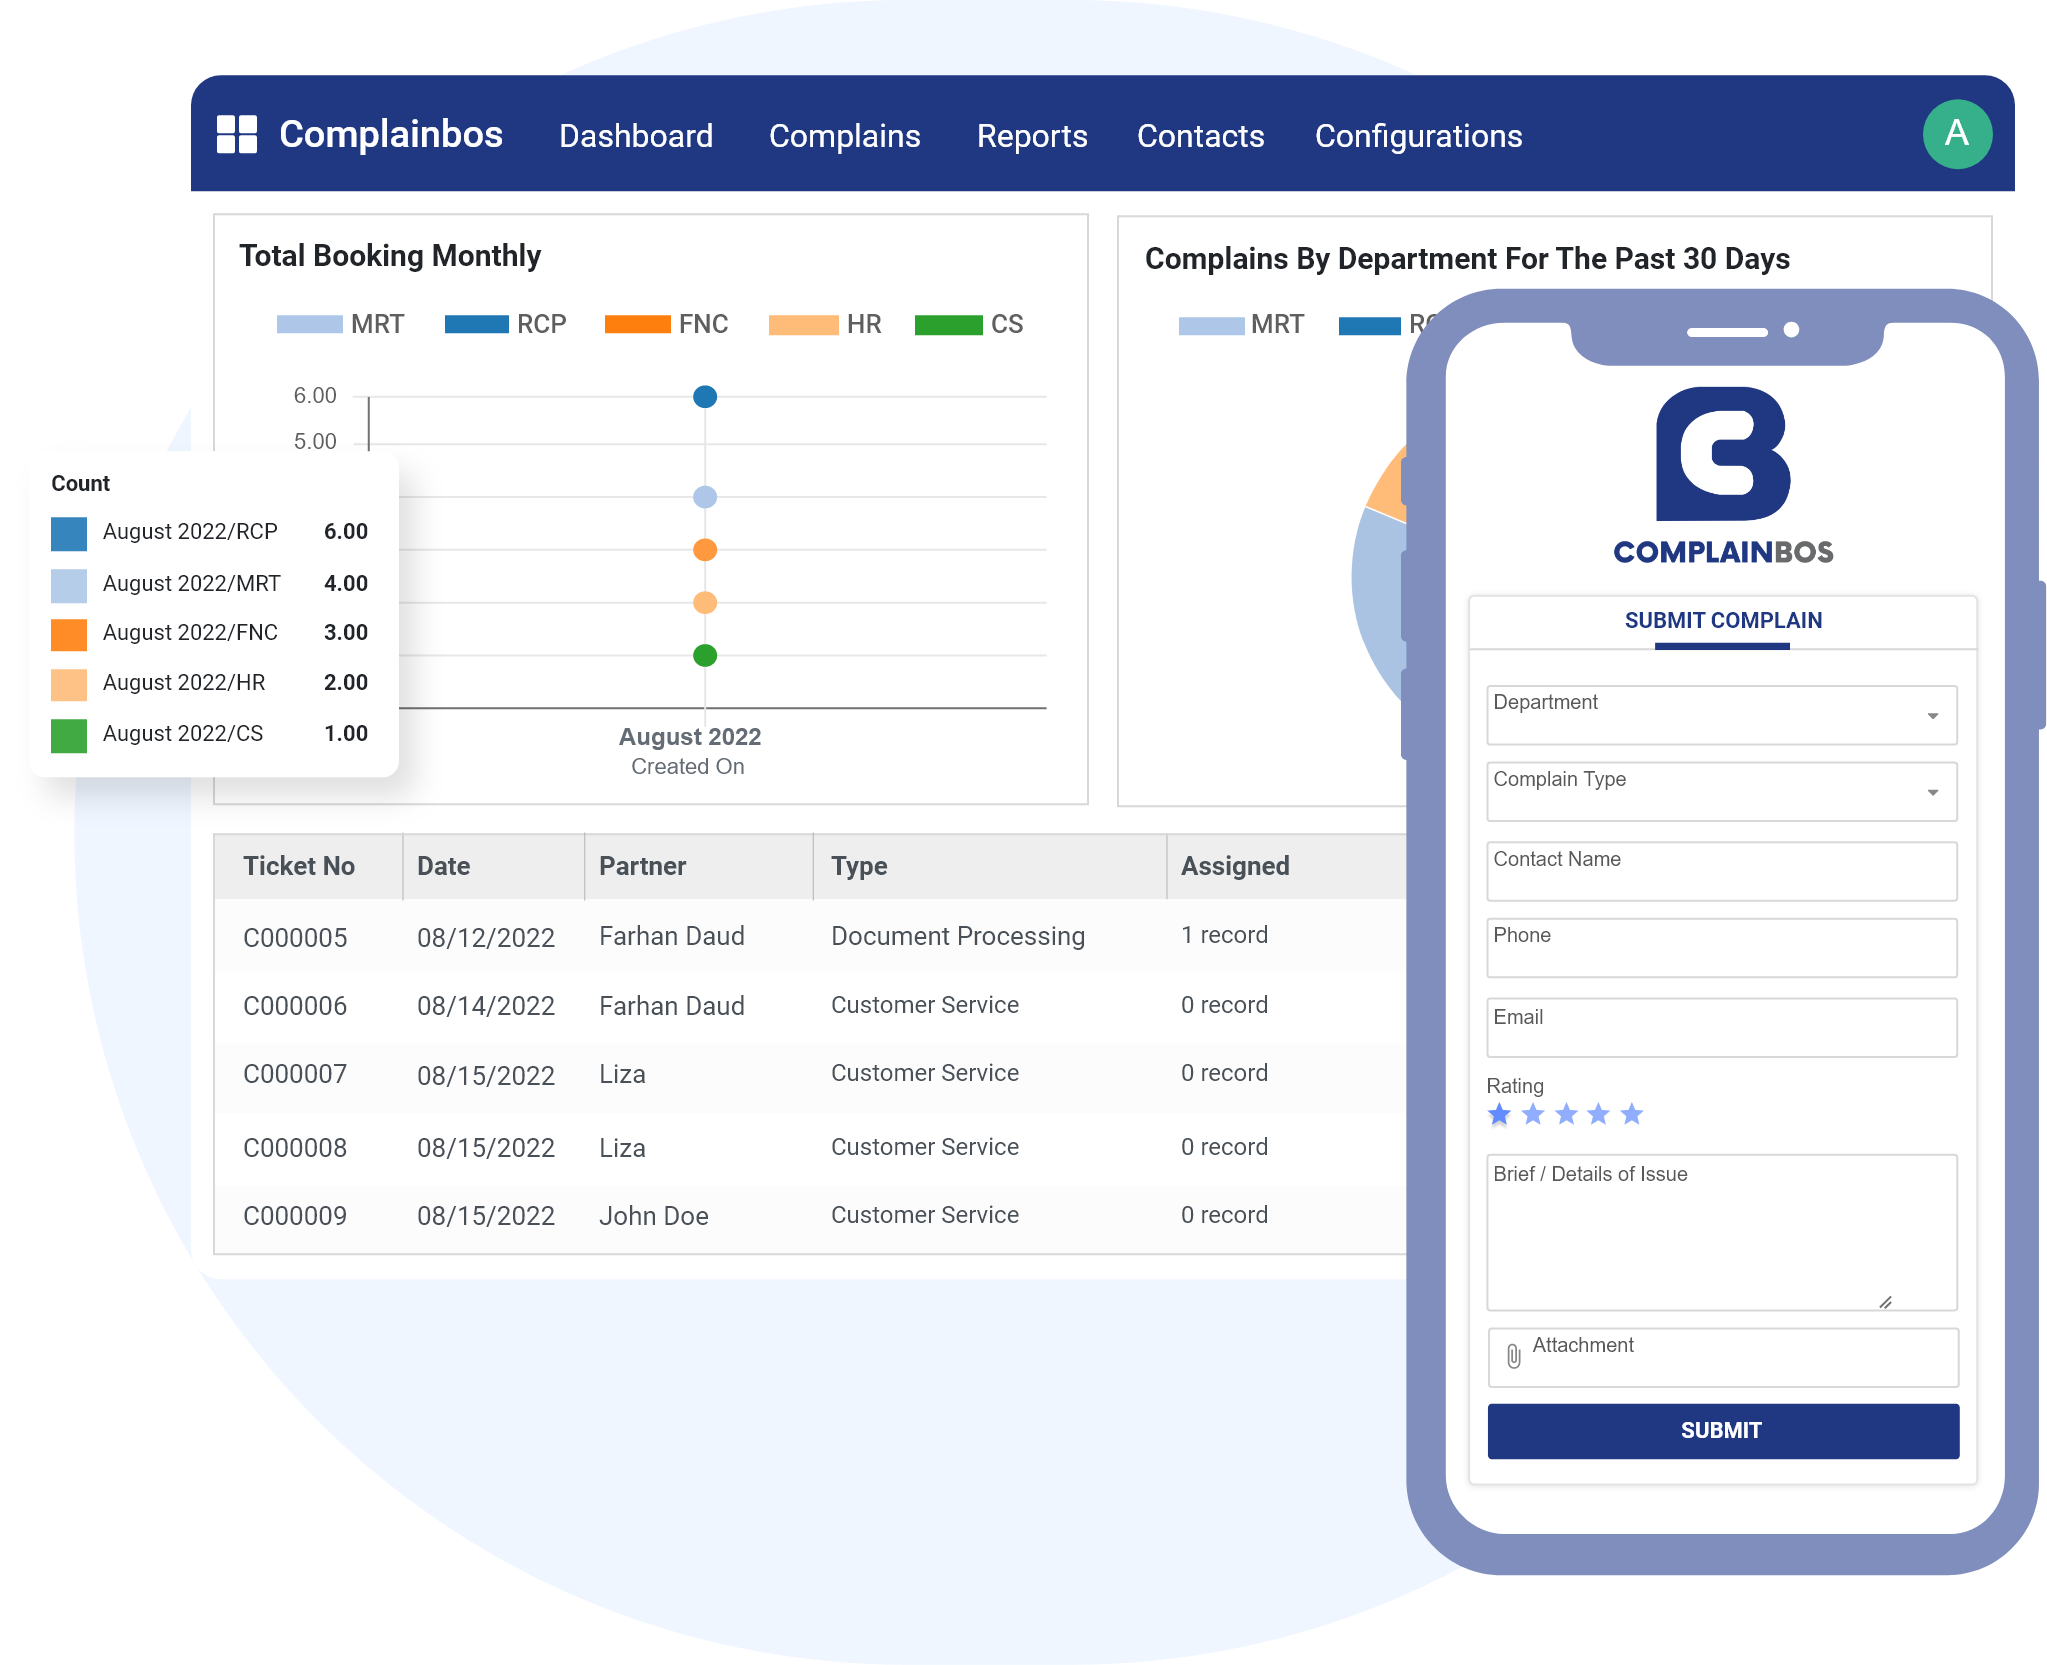Click the Attachment upload field
The image size is (2047, 1665).
coord(1722,1357)
